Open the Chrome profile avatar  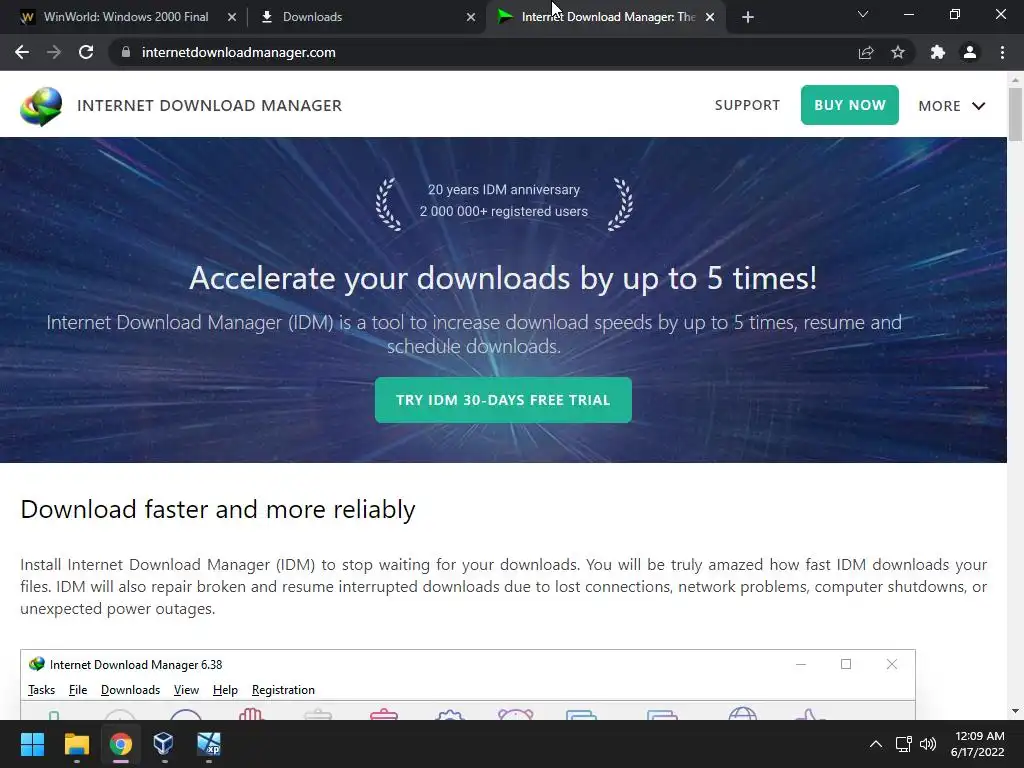click(x=970, y=52)
